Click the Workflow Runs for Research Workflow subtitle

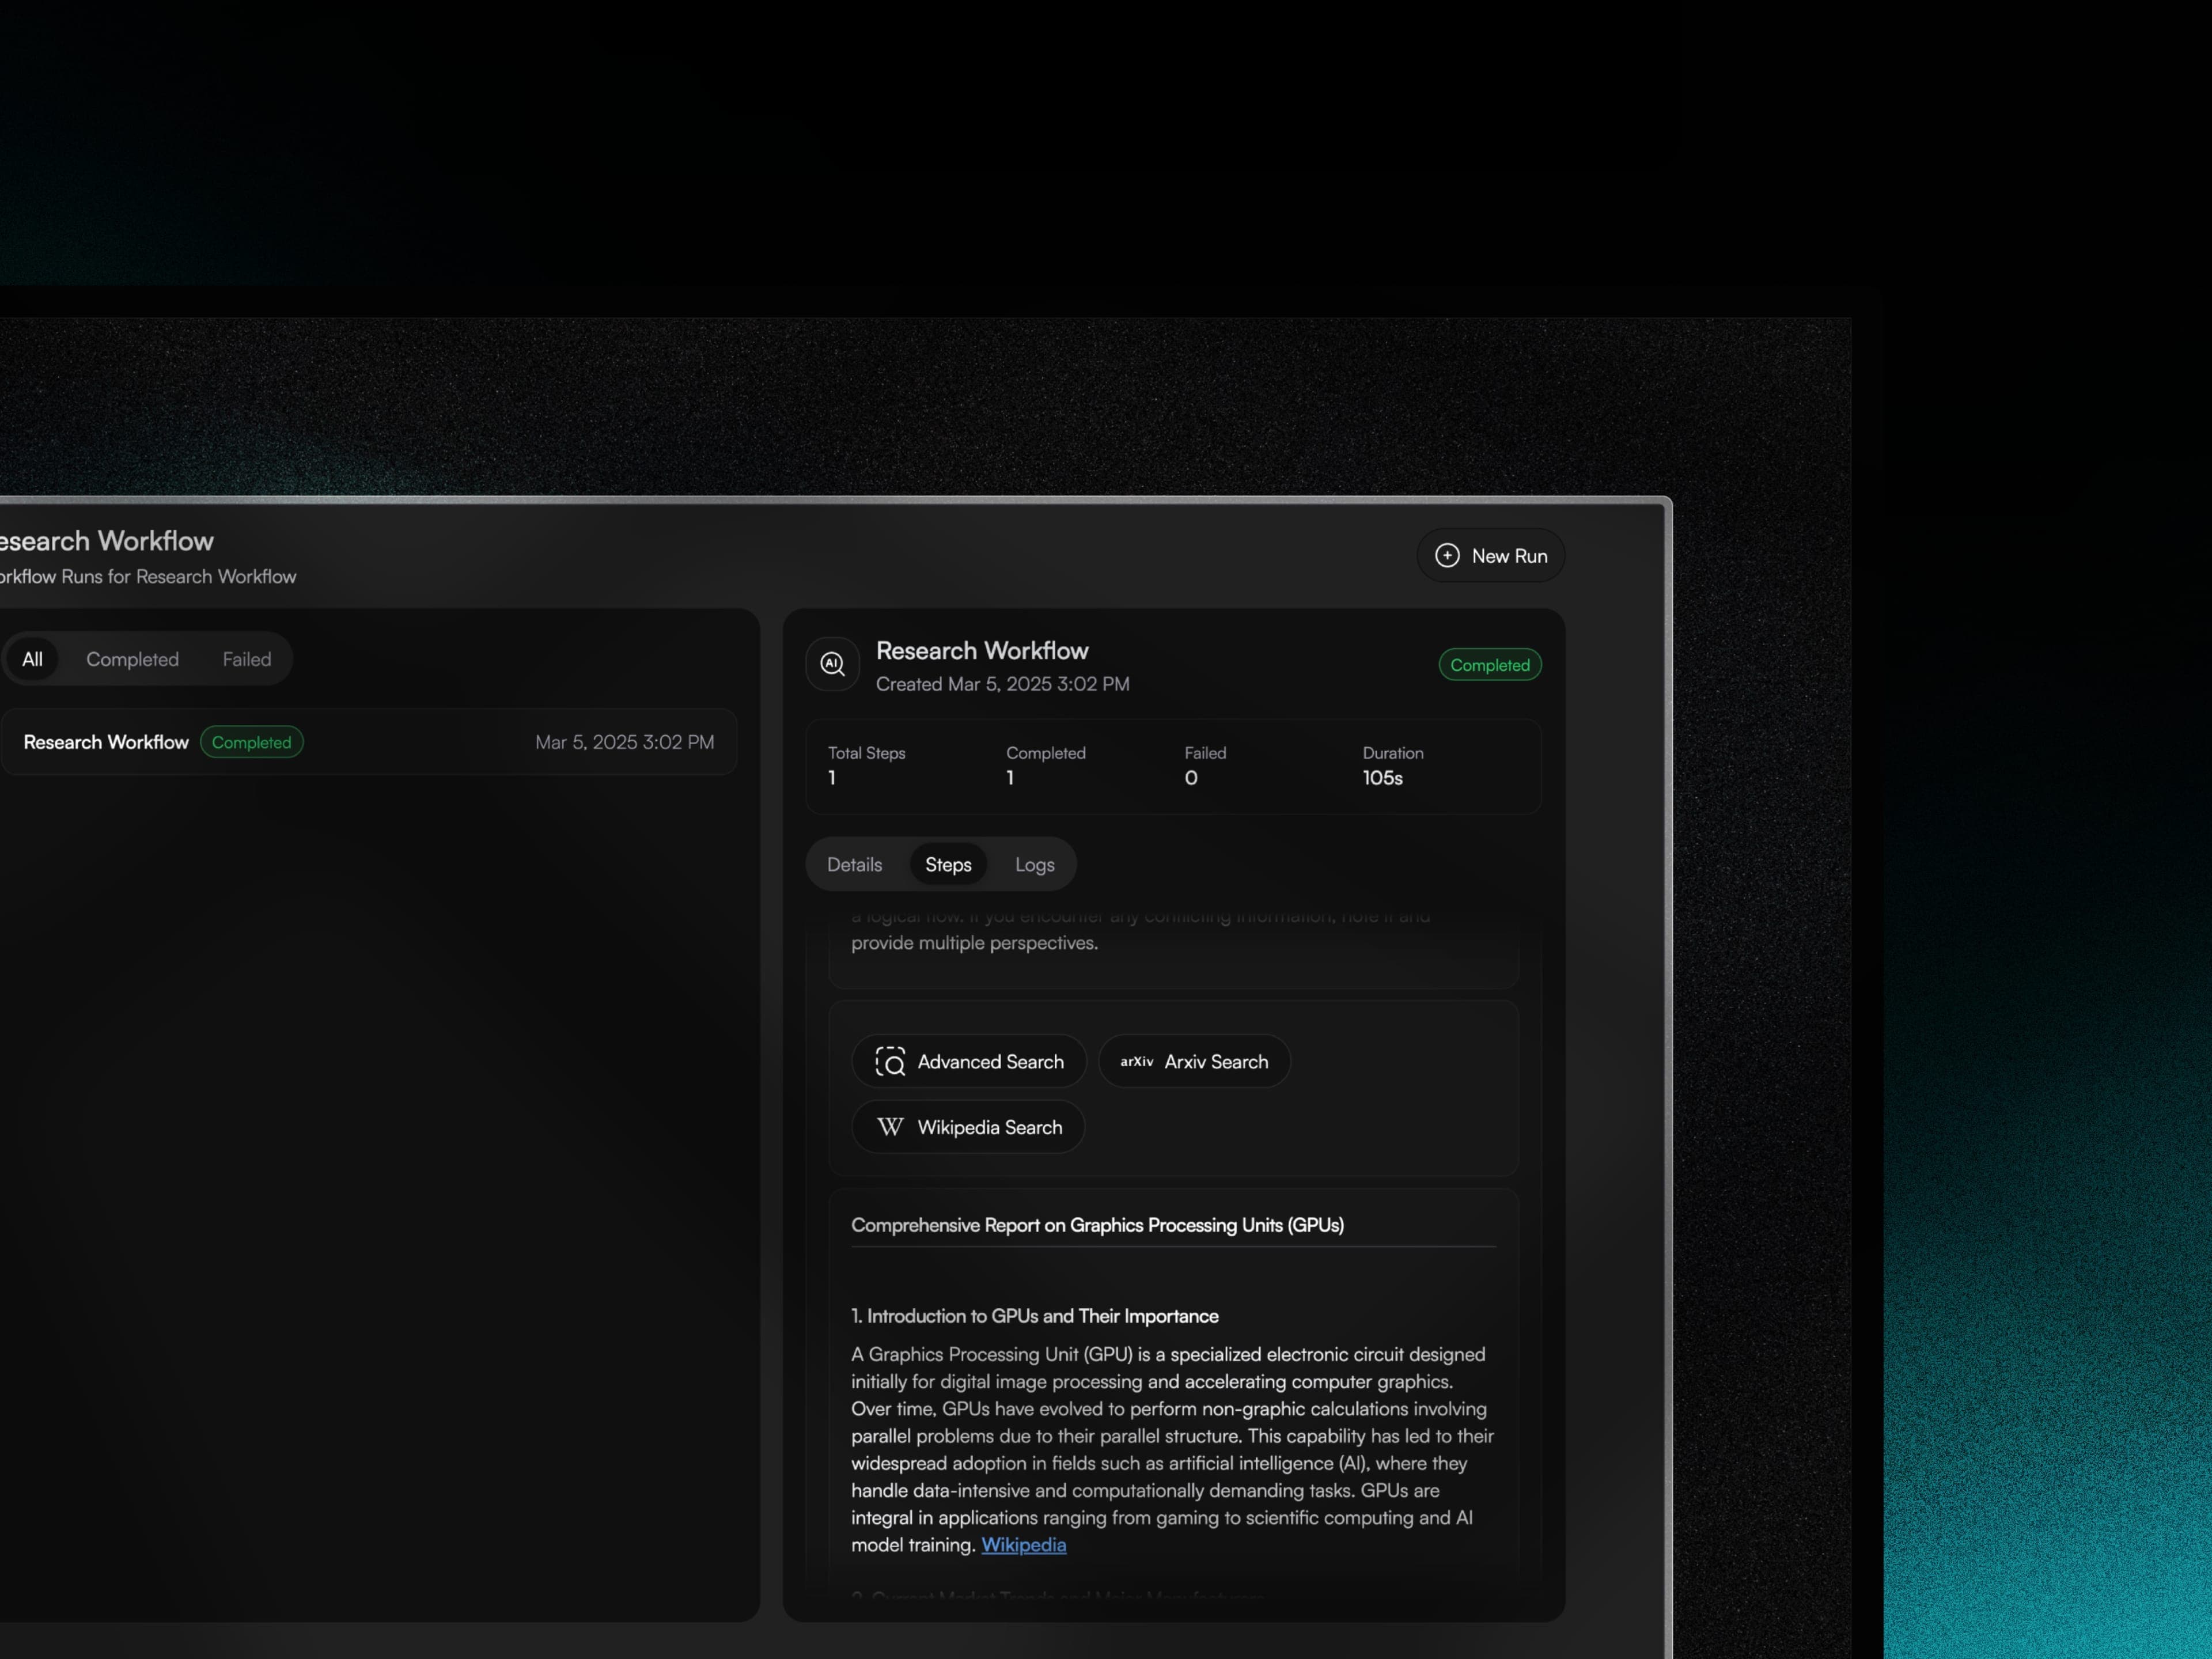(148, 577)
